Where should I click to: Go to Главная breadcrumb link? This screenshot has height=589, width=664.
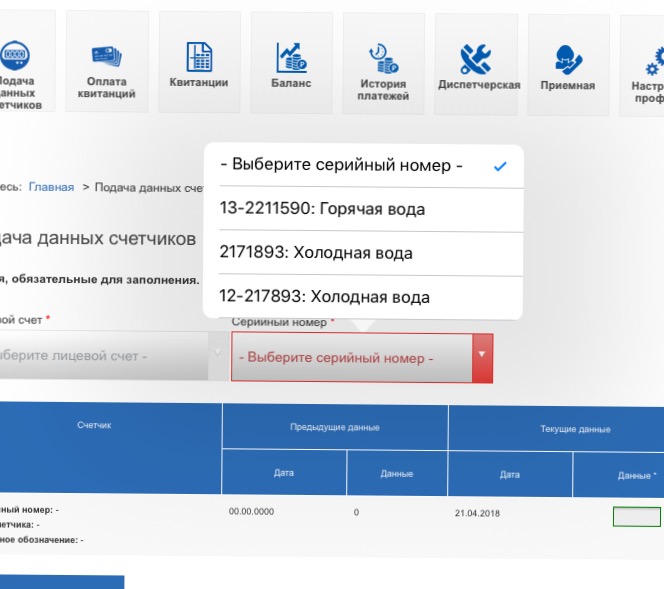(x=51, y=186)
